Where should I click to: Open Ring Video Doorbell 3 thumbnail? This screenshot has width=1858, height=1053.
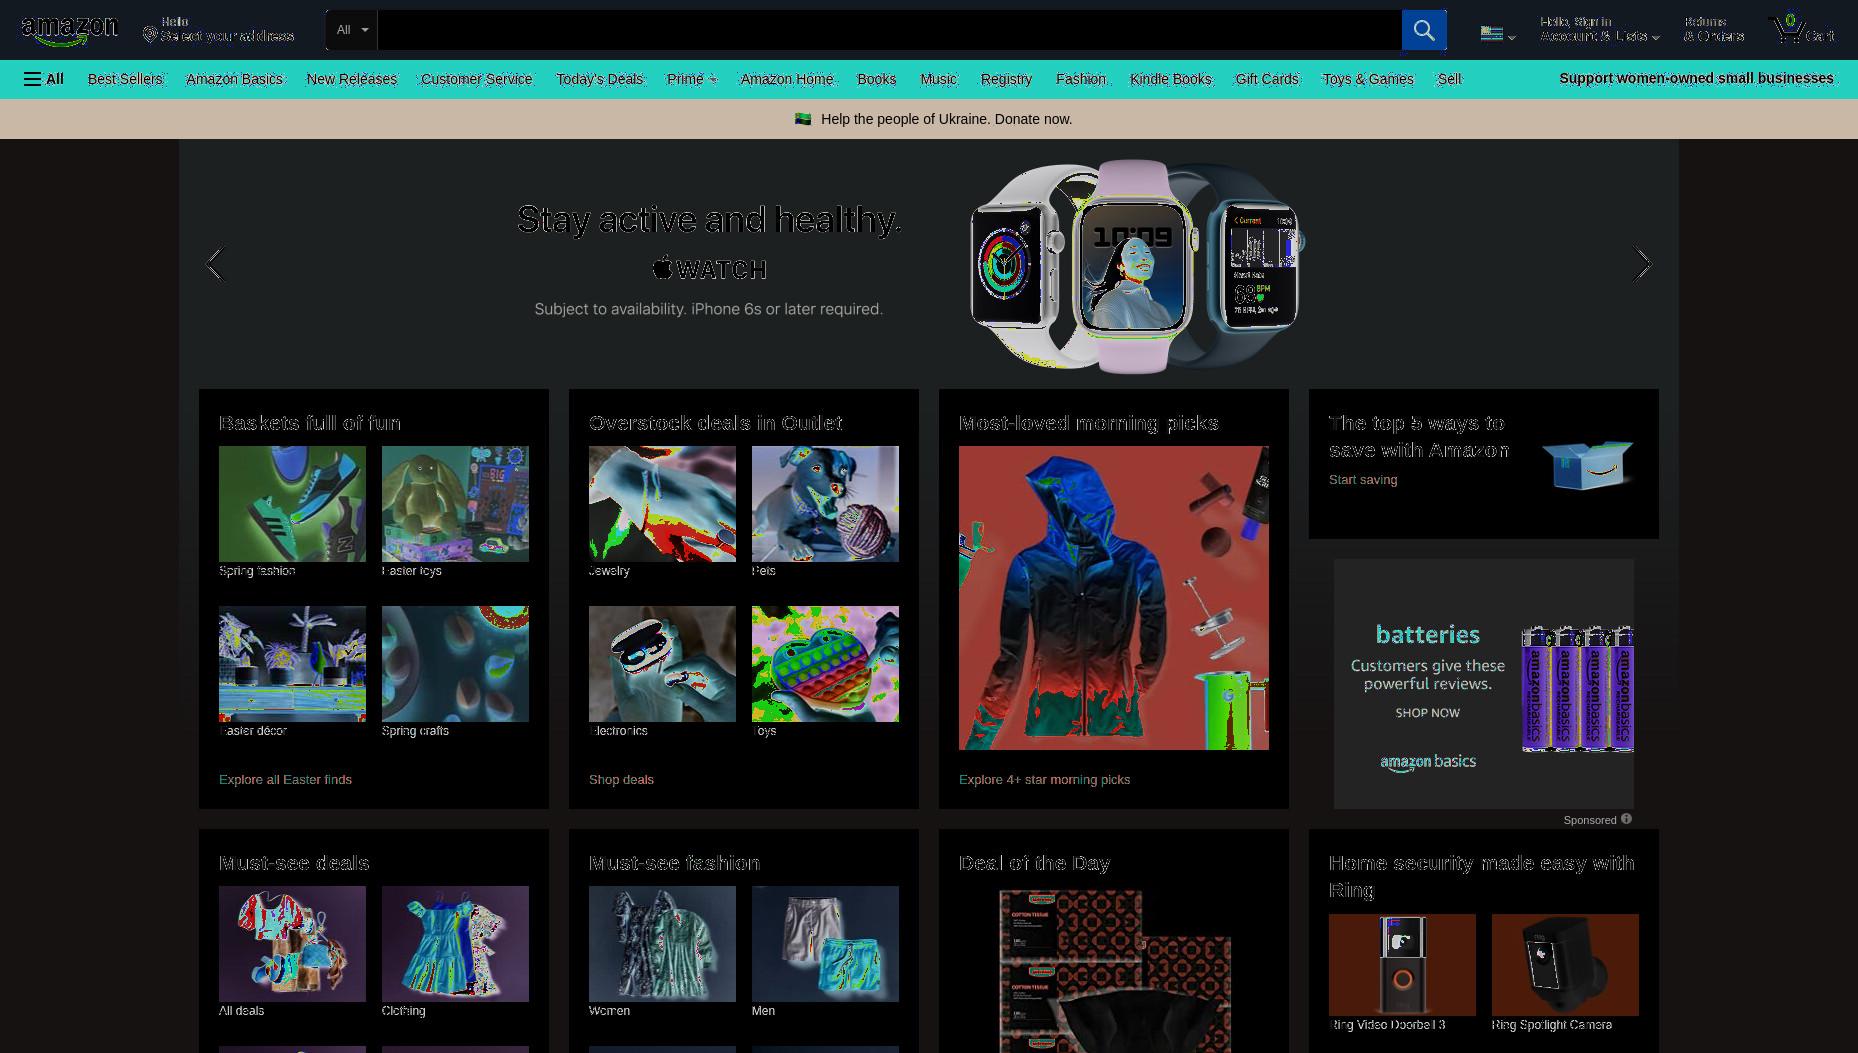[x=1402, y=965]
